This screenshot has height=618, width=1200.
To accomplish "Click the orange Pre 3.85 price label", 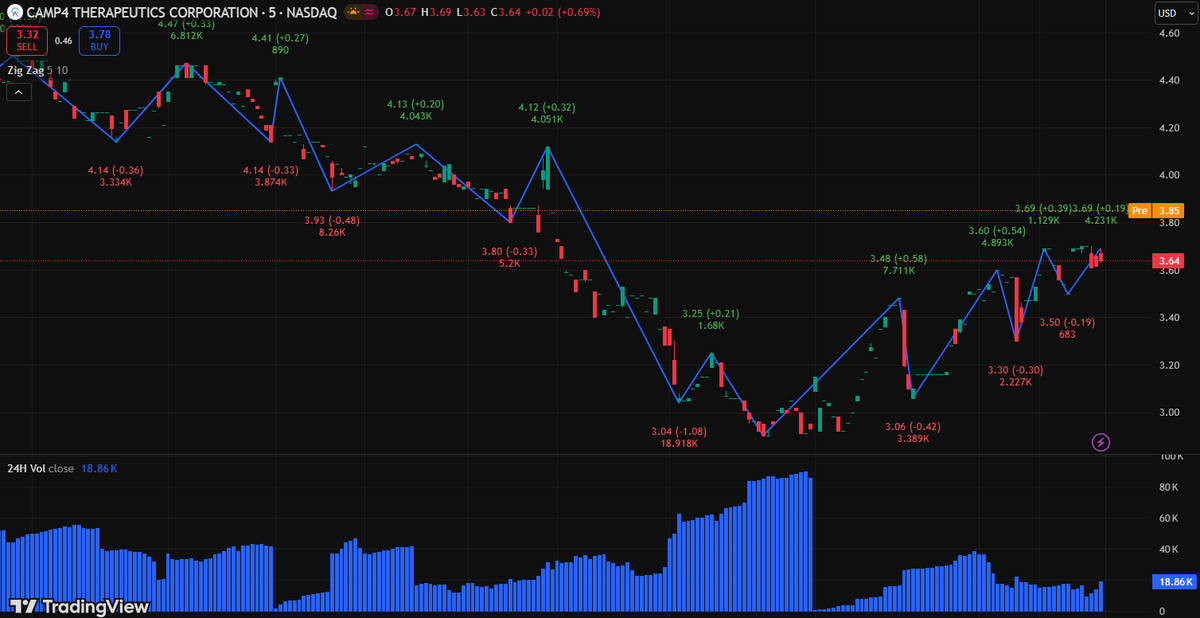I will pyautogui.click(x=1155, y=211).
